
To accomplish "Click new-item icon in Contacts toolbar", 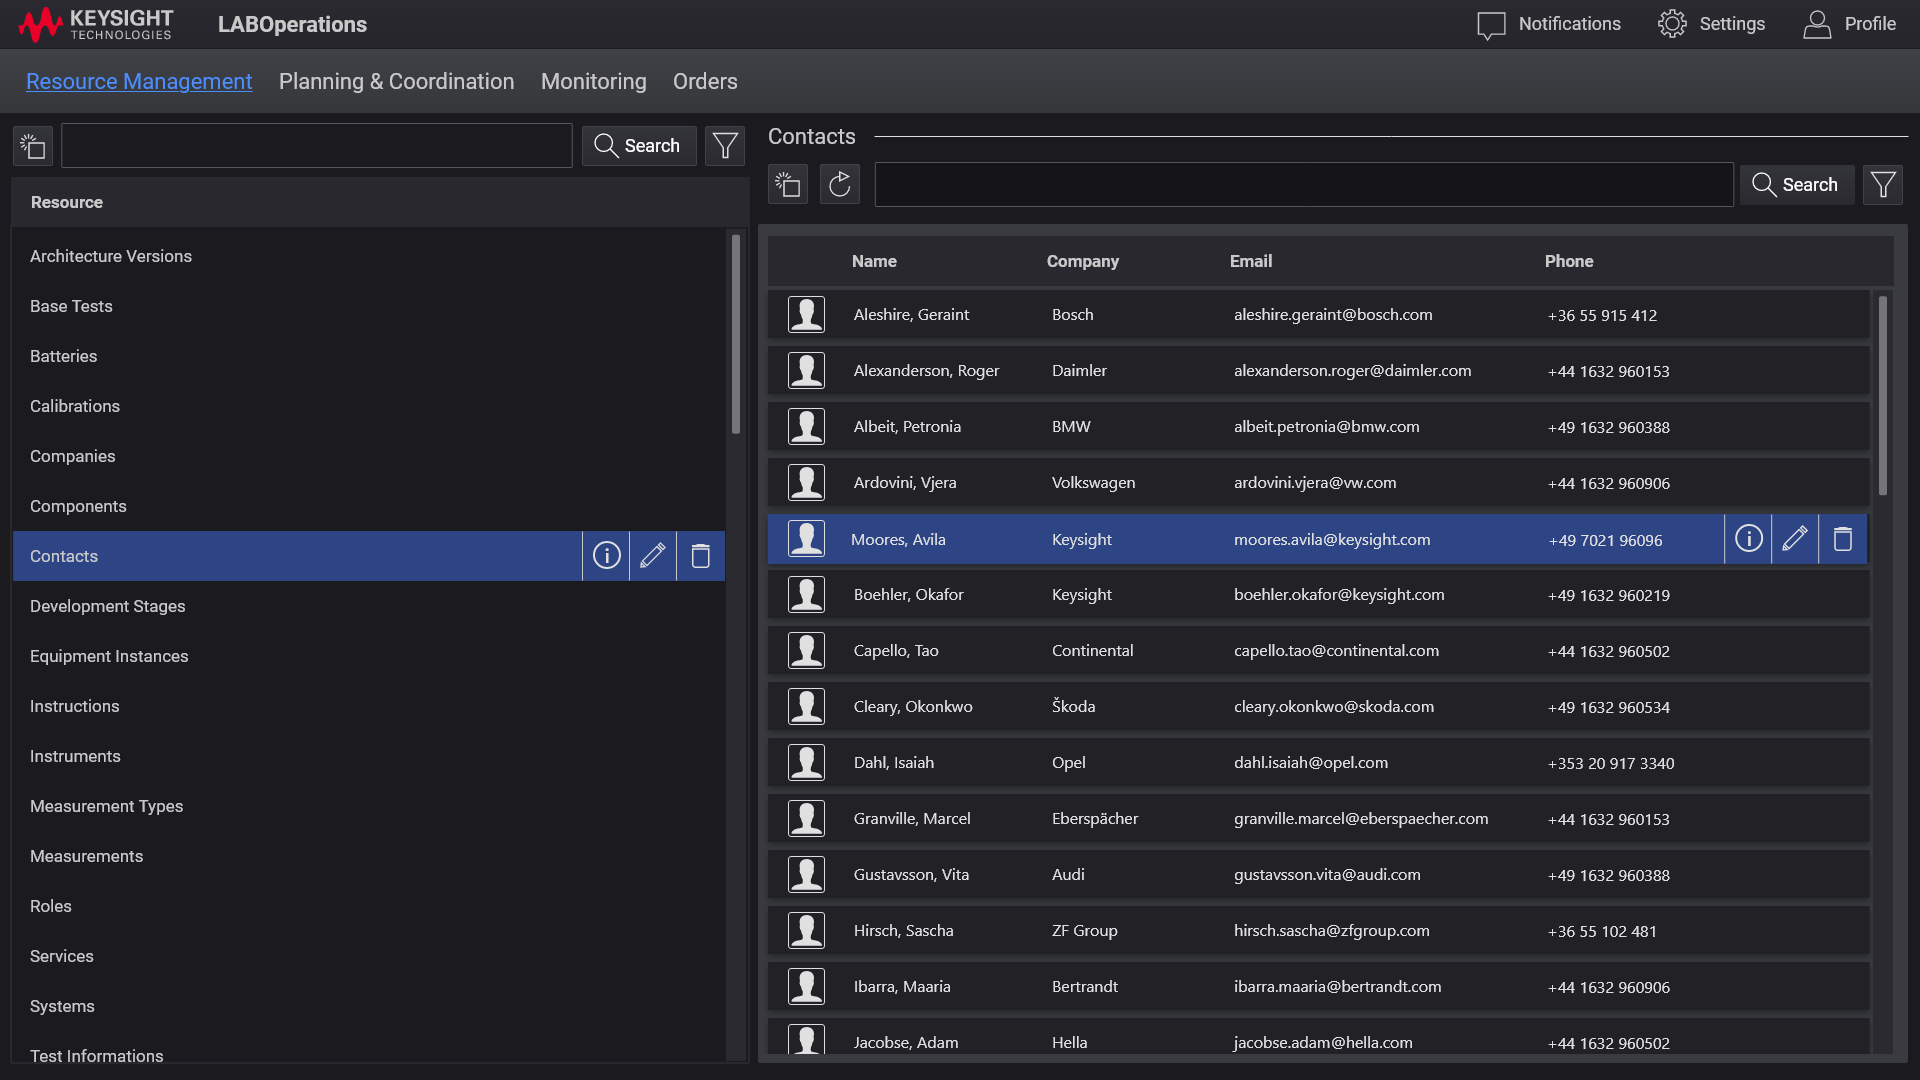I will (x=788, y=185).
